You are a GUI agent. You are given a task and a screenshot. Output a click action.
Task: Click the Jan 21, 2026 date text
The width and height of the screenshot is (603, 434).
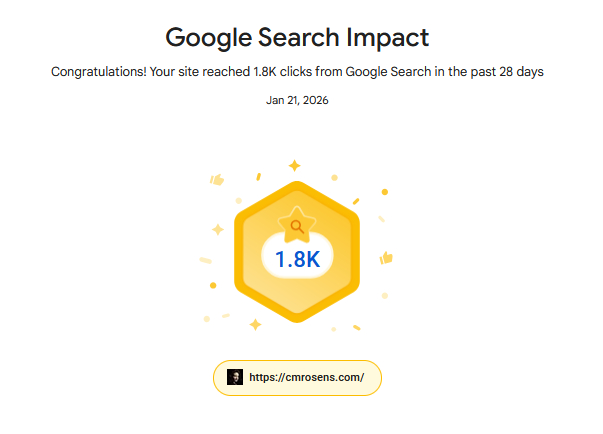tap(297, 101)
